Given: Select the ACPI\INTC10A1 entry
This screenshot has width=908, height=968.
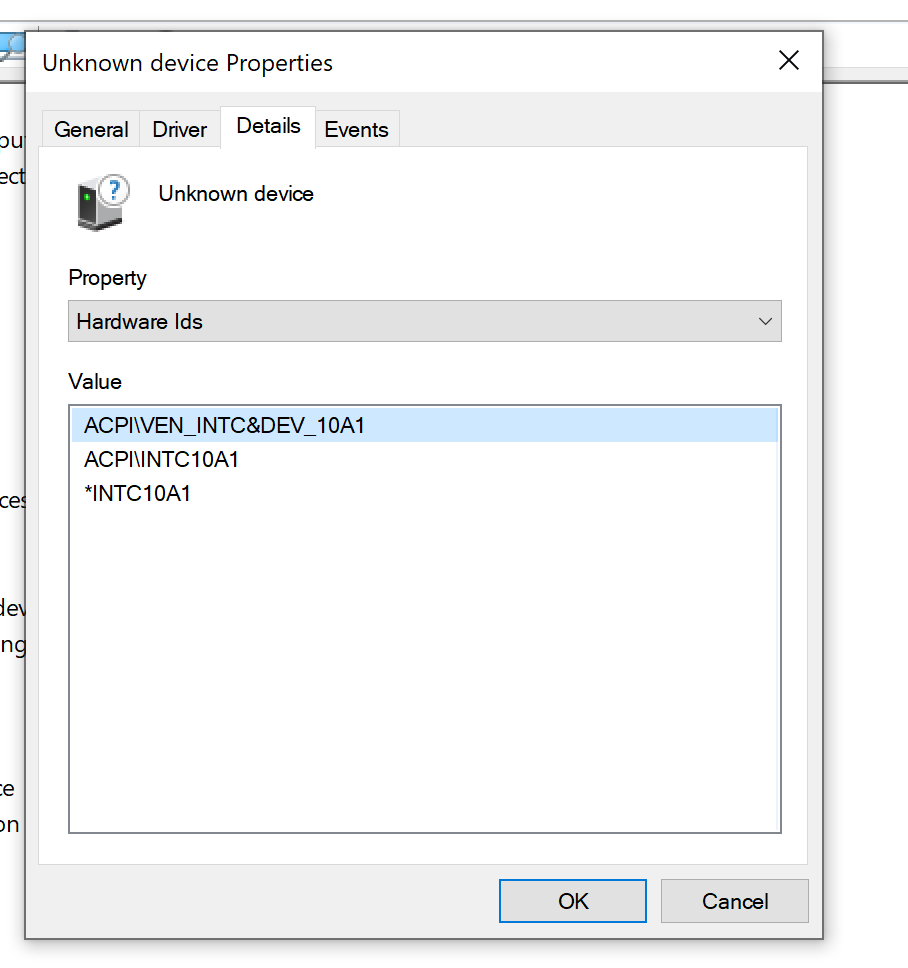Looking at the screenshot, I should tap(162, 460).
